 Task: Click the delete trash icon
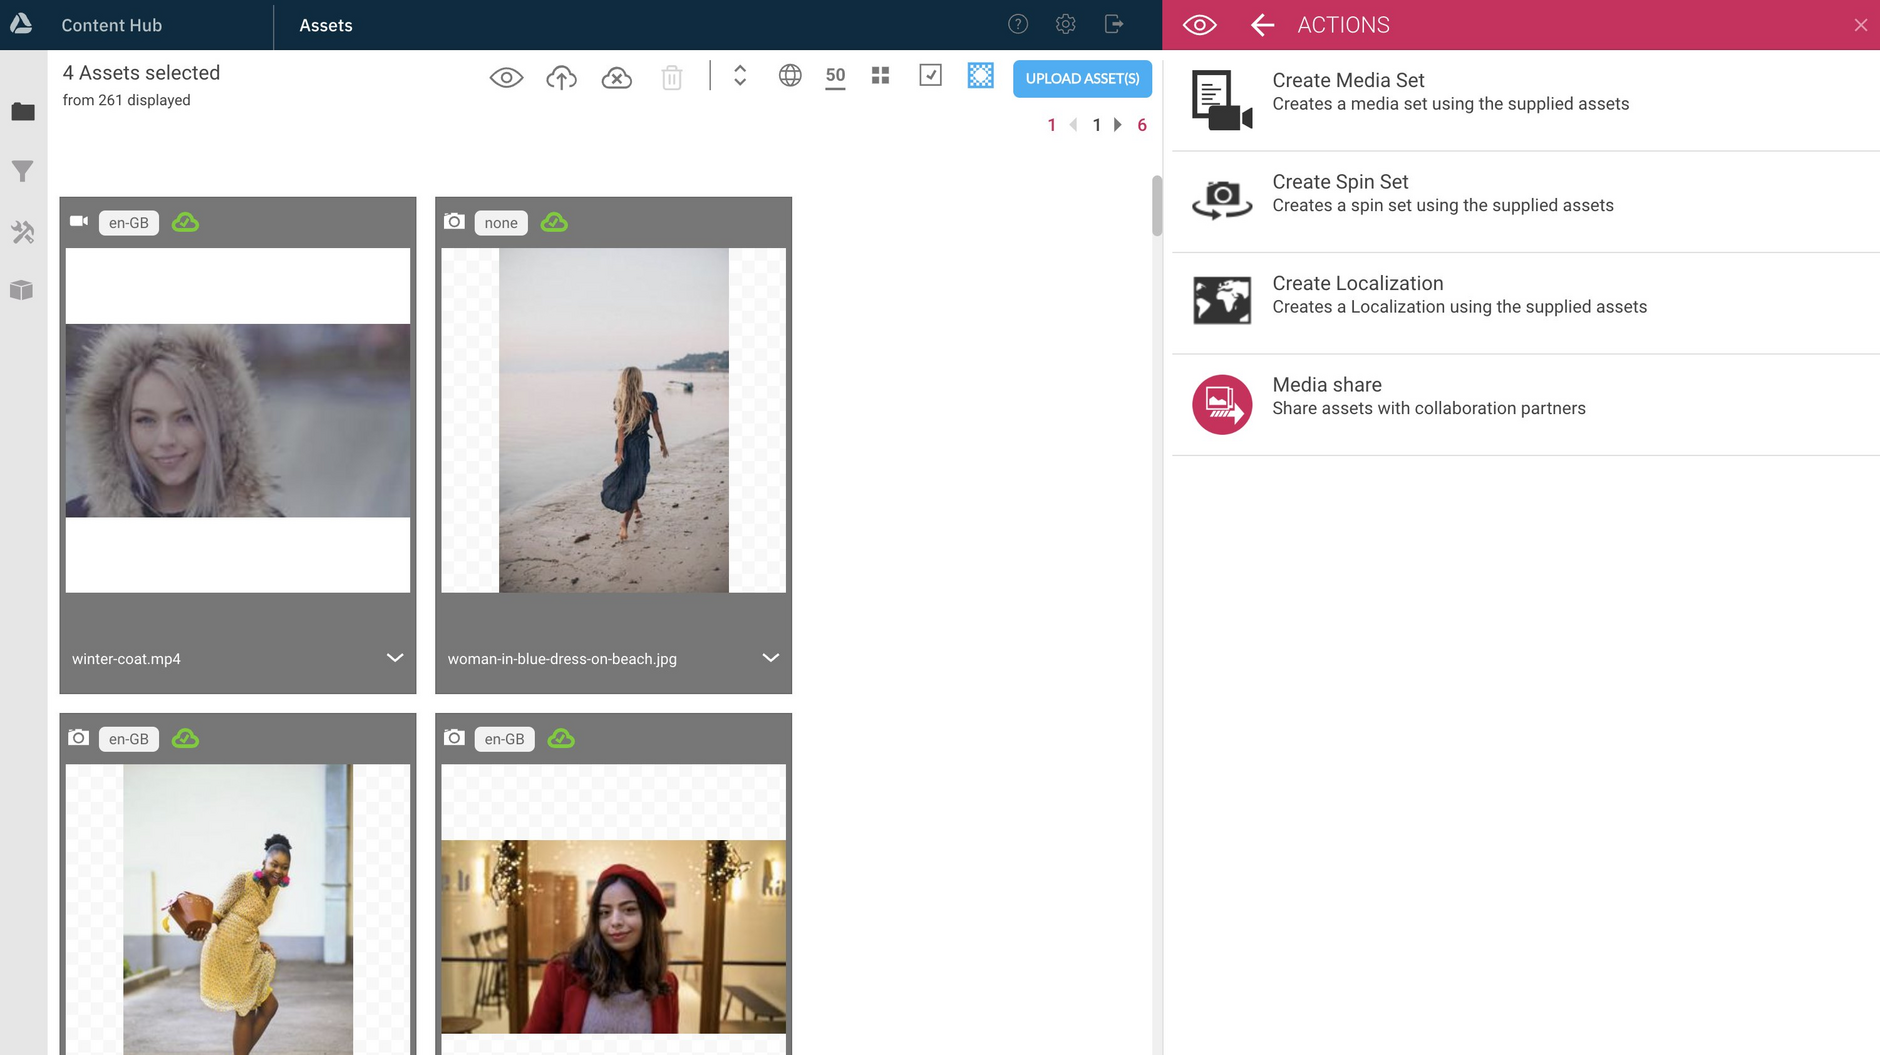(672, 77)
